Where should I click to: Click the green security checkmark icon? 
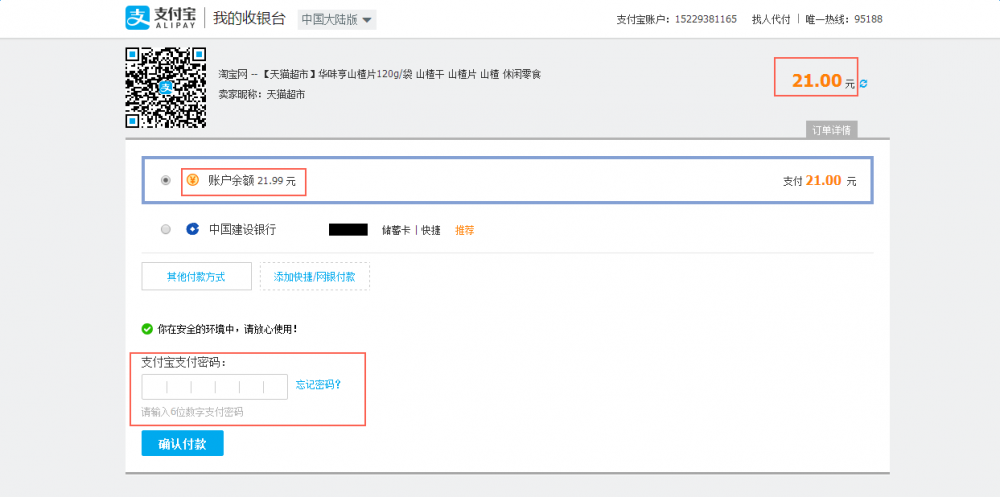pos(147,329)
